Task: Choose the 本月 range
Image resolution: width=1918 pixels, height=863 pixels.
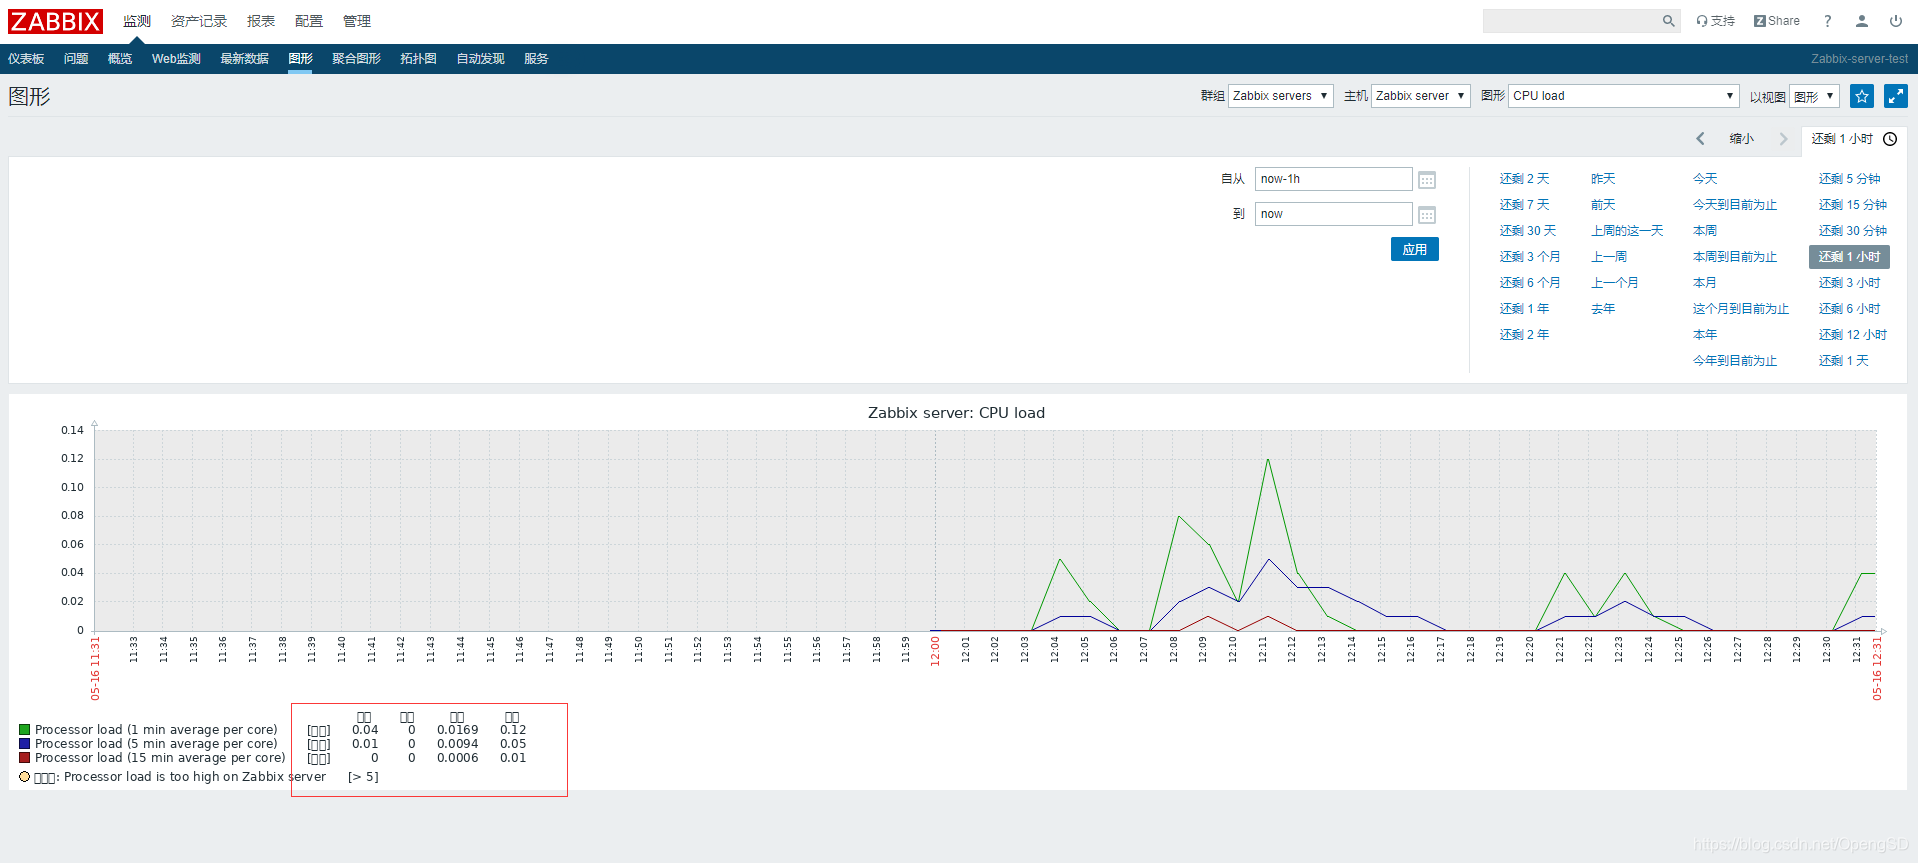Action: tap(1705, 283)
